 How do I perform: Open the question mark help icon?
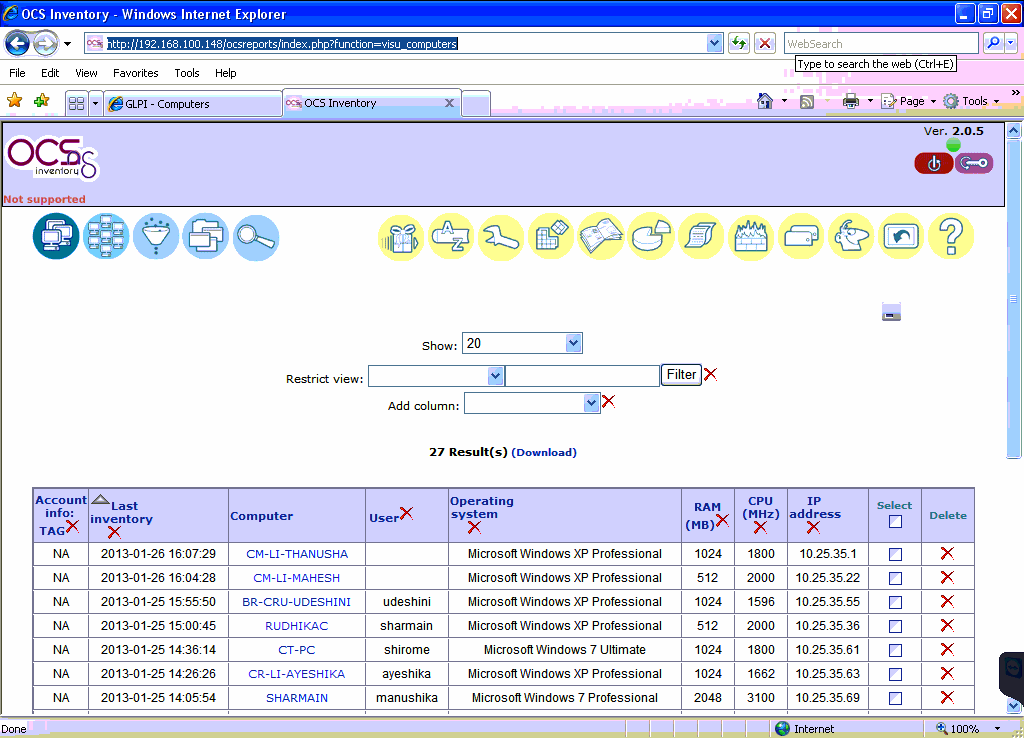(951, 236)
